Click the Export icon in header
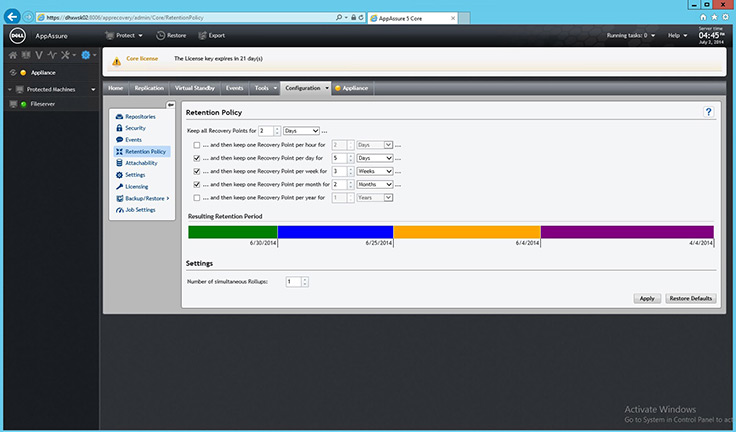This screenshot has height=432, width=736. (202, 35)
